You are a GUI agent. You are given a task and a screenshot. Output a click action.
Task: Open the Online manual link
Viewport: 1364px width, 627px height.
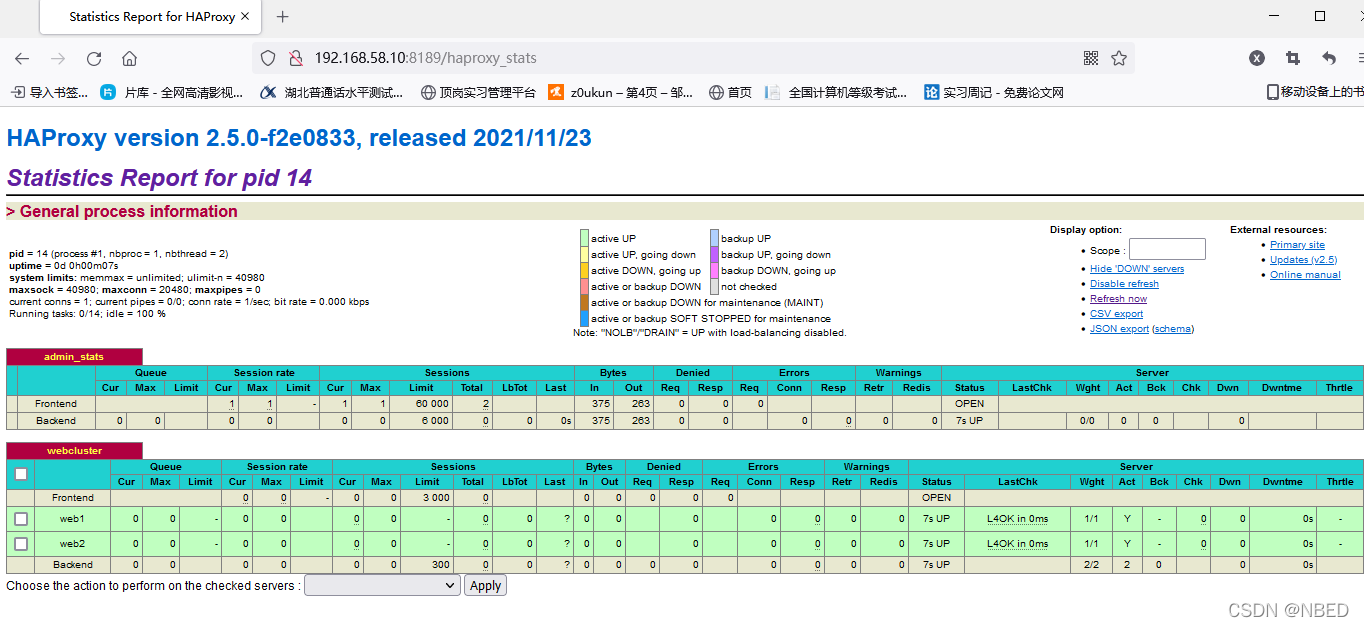pos(1305,275)
